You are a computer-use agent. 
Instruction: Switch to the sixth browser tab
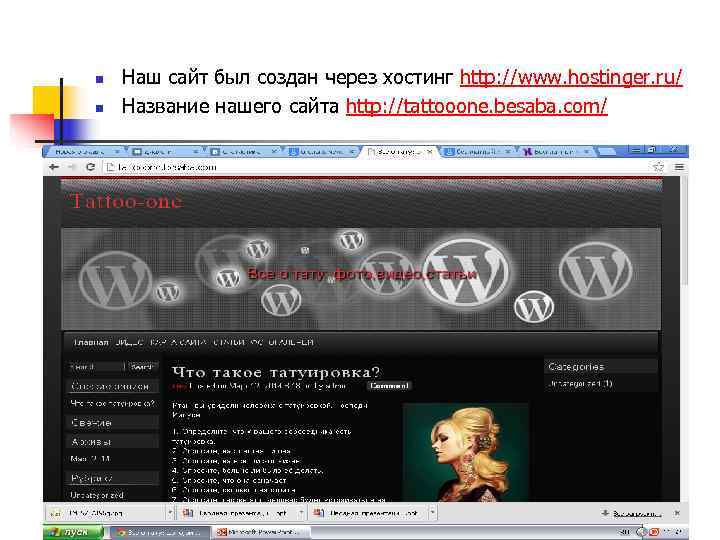(x=476, y=151)
